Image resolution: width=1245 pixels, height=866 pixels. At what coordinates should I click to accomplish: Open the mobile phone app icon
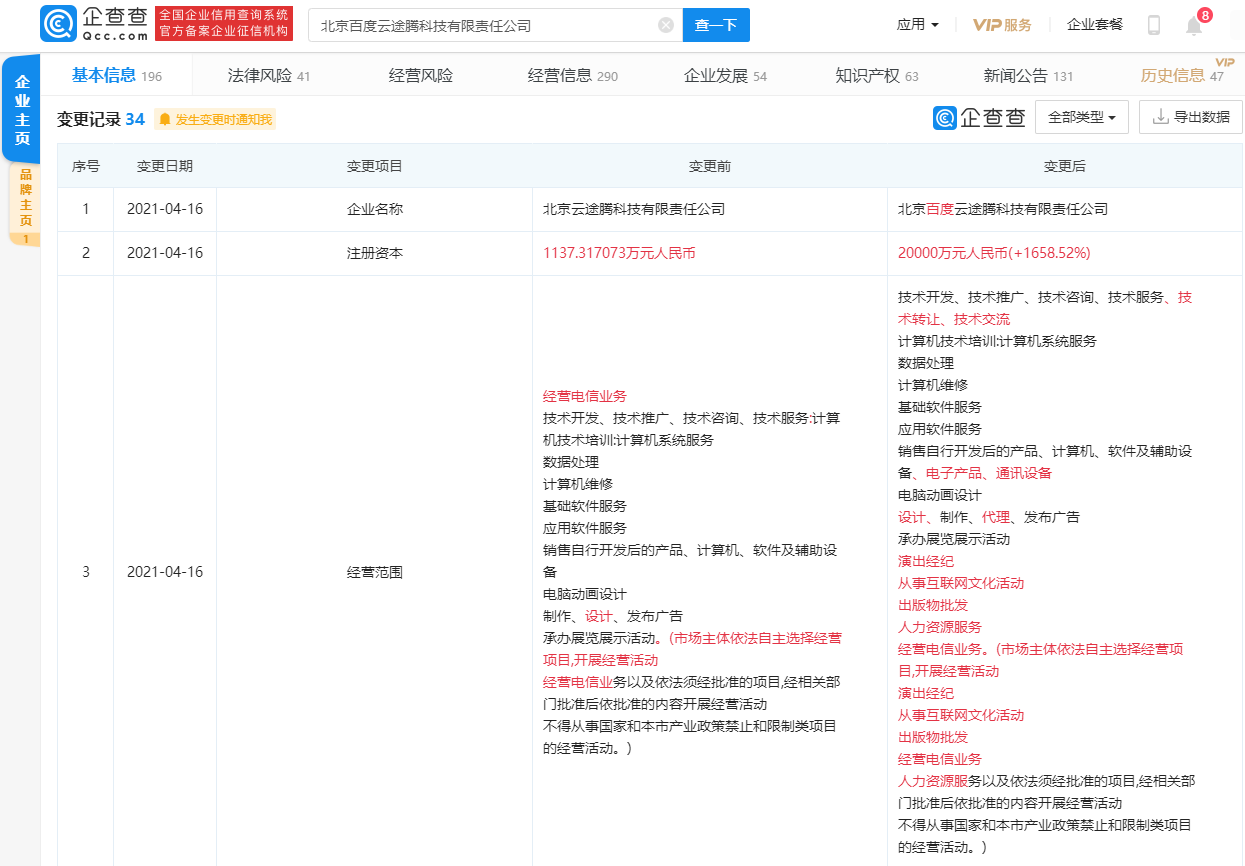(1154, 25)
